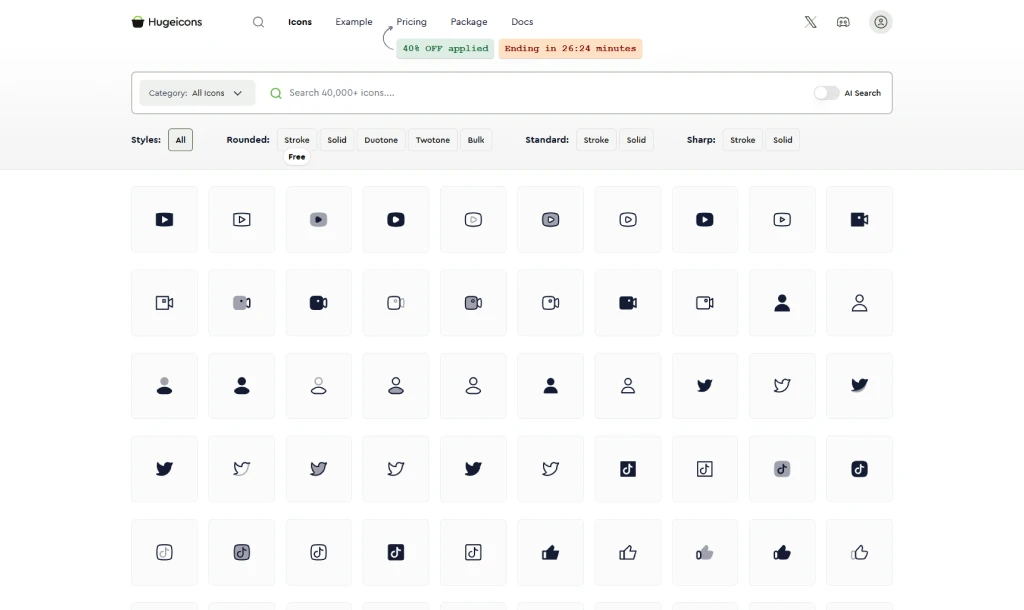This screenshot has width=1024, height=610.
Task: Select the Standard Stroke style filter
Action: [x=596, y=140]
